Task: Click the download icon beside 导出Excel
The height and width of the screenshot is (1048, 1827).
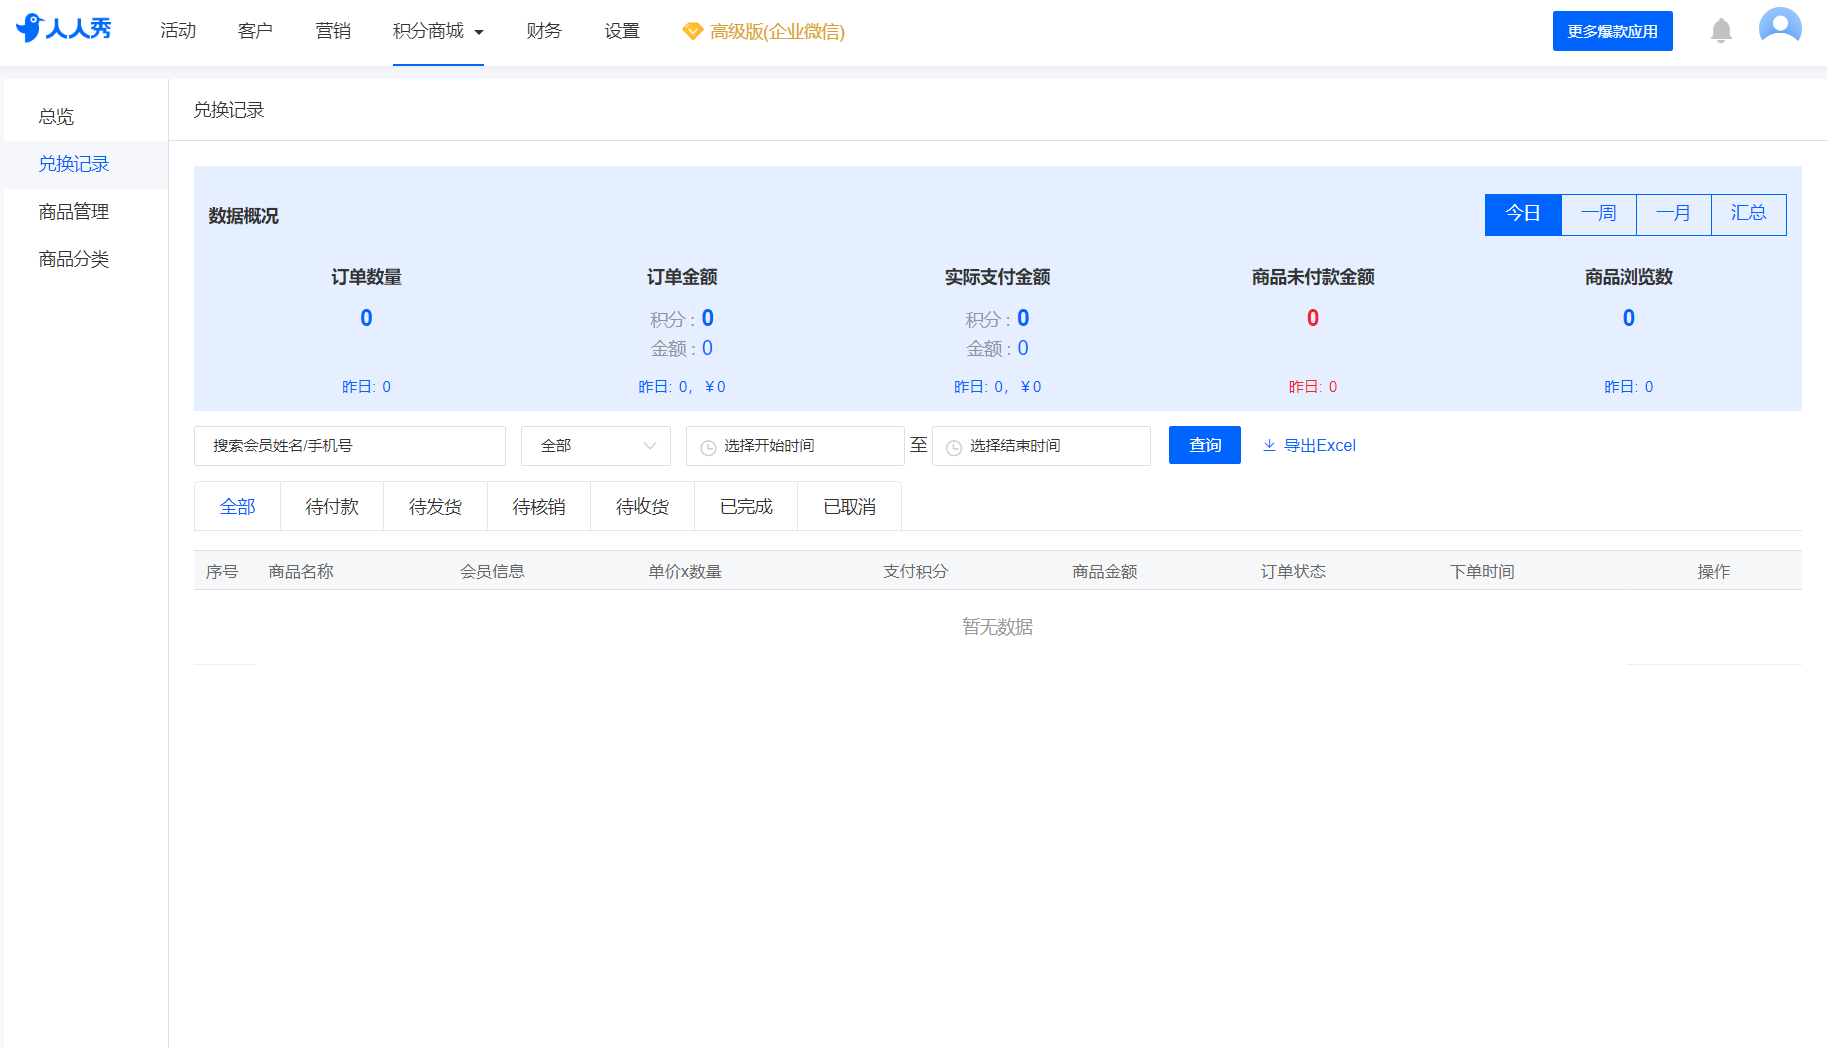Action: pyautogui.click(x=1269, y=446)
